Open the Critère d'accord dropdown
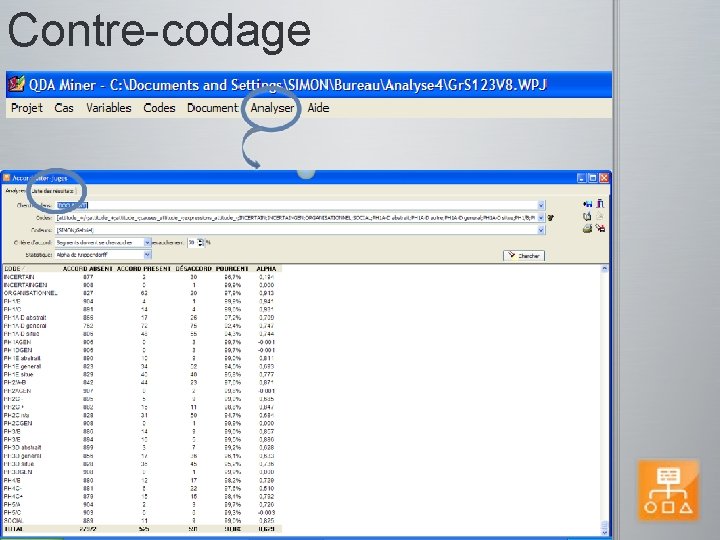 click(x=147, y=242)
